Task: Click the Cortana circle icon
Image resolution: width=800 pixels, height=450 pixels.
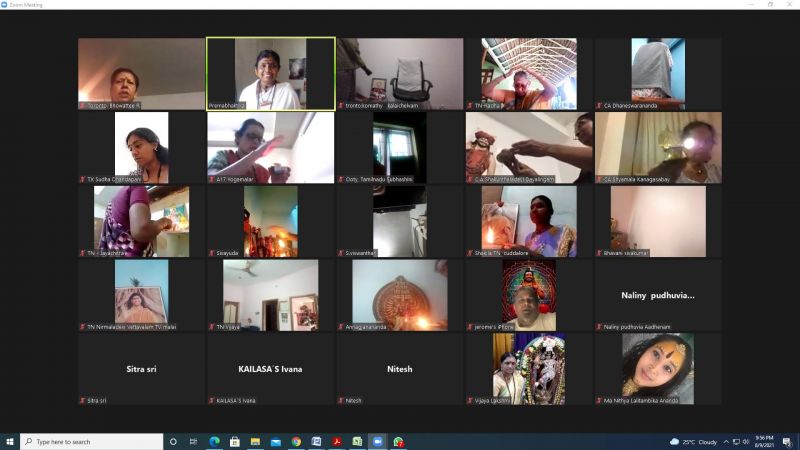Action: [173, 441]
